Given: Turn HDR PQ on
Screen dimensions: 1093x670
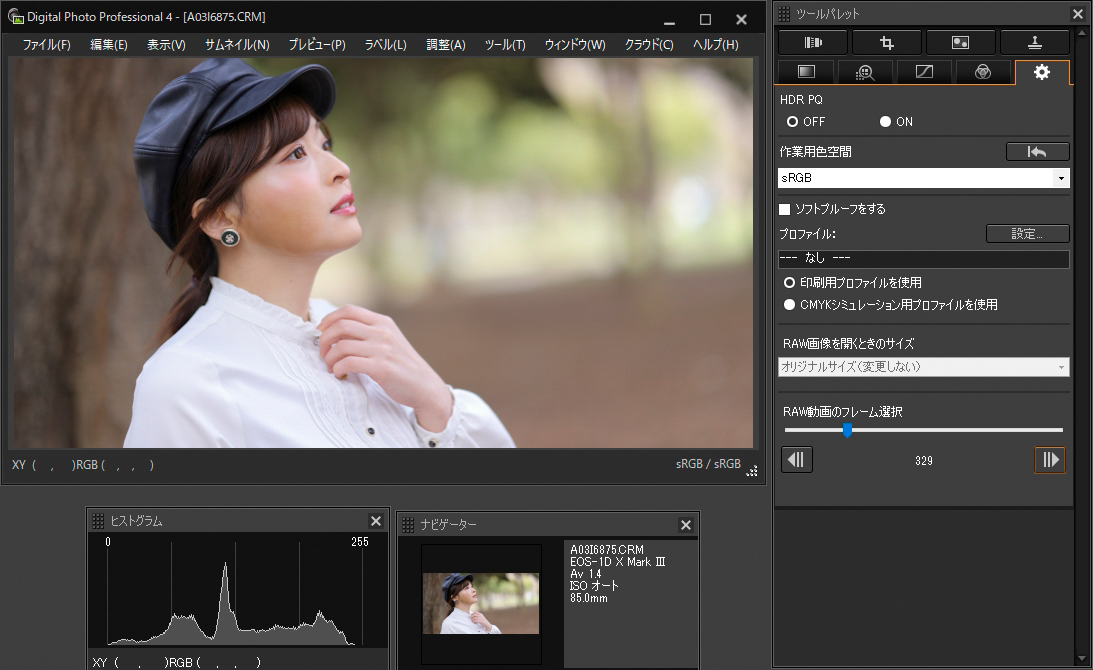Looking at the screenshot, I should (885, 122).
